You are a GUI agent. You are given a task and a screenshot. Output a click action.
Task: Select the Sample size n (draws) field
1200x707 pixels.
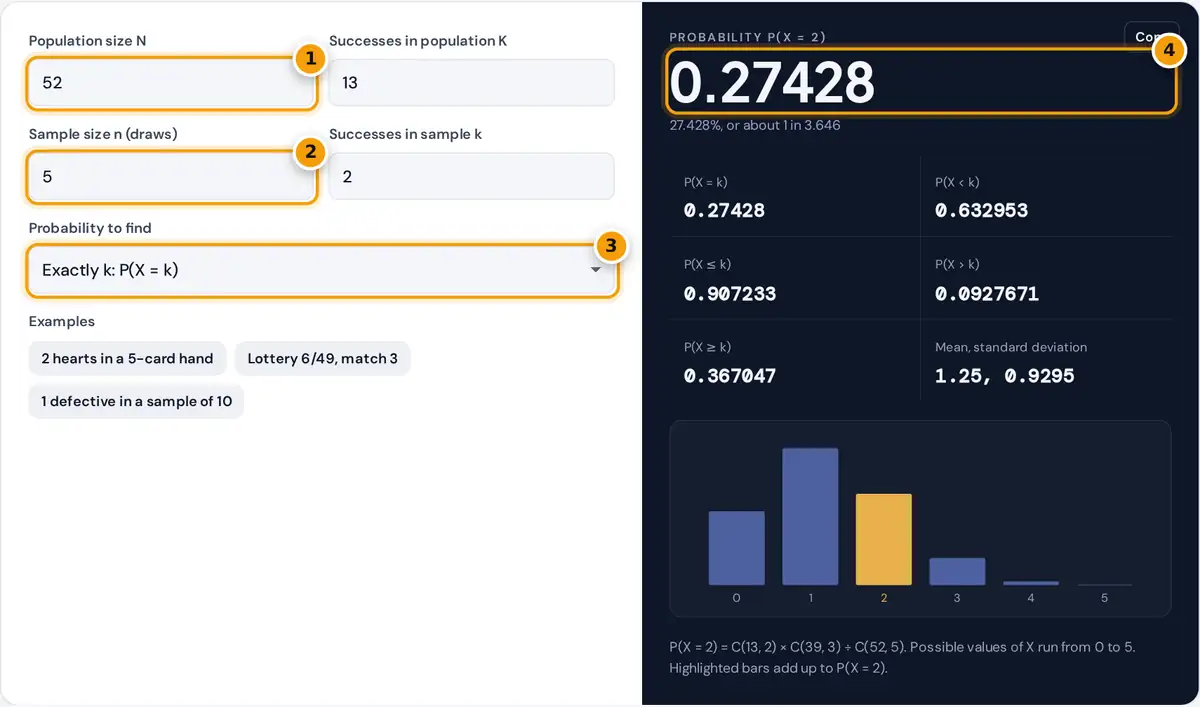(172, 177)
